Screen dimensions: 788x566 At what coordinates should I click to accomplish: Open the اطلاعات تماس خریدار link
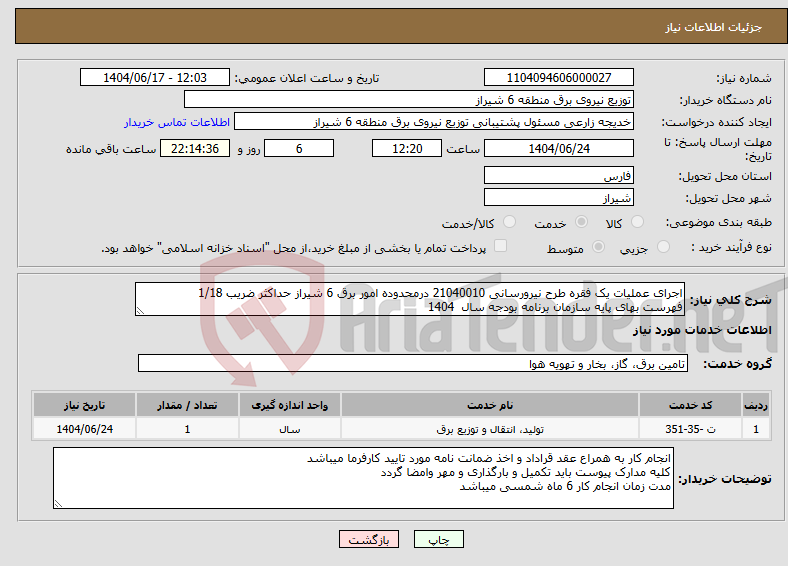[x=177, y=122]
